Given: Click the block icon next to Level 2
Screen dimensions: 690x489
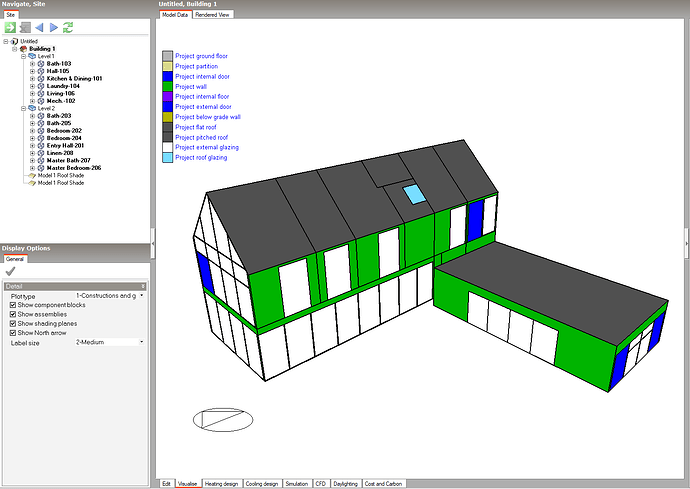Looking at the screenshot, I should pos(32,108).
